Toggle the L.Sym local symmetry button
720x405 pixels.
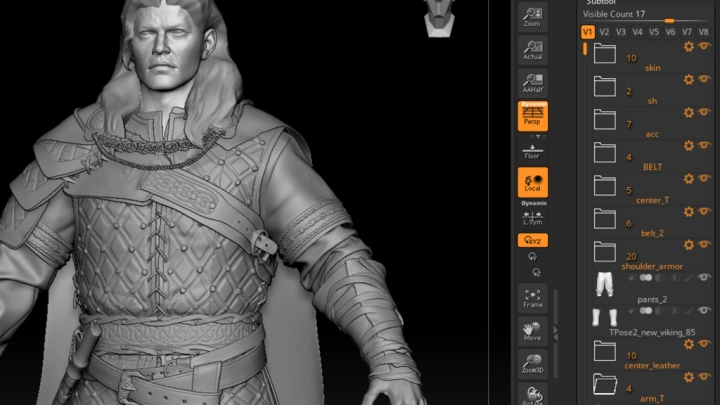pos(533,218)
